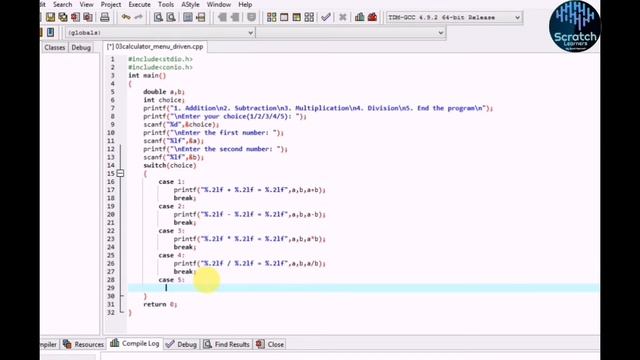Click the blue bookmark icon left of (globals)
640x360 pixels.
(51, 32)
